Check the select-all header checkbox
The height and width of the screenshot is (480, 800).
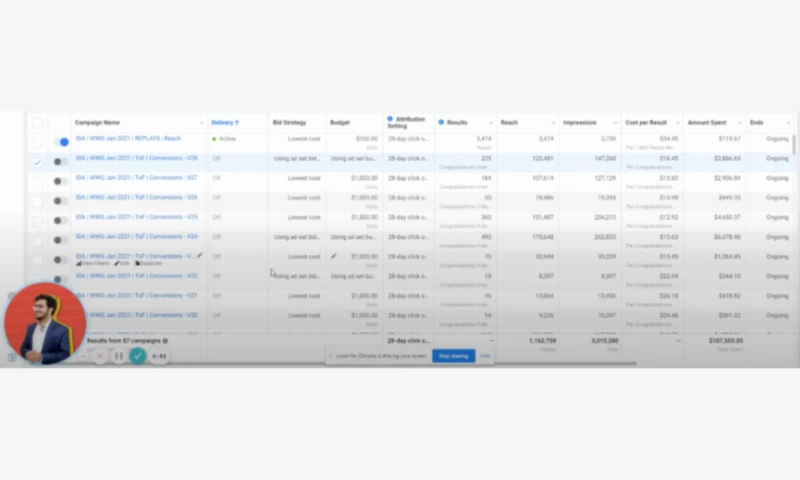37,122
